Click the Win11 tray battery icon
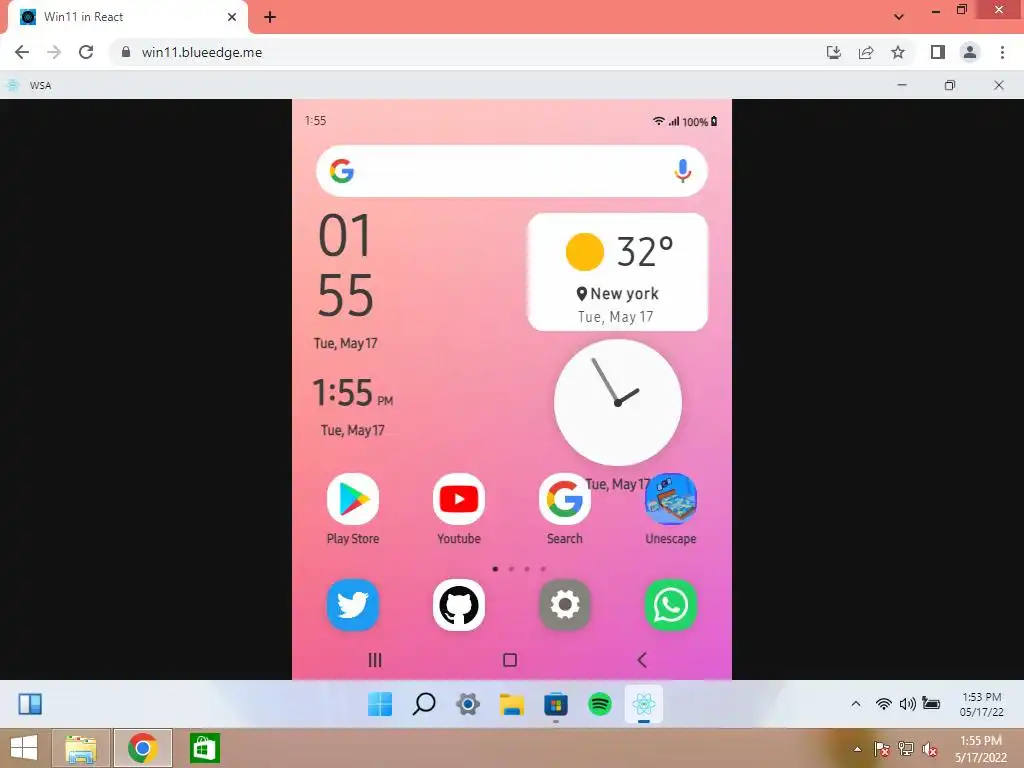This screenshot has width=1024, height=768. (x=931, y=703)
